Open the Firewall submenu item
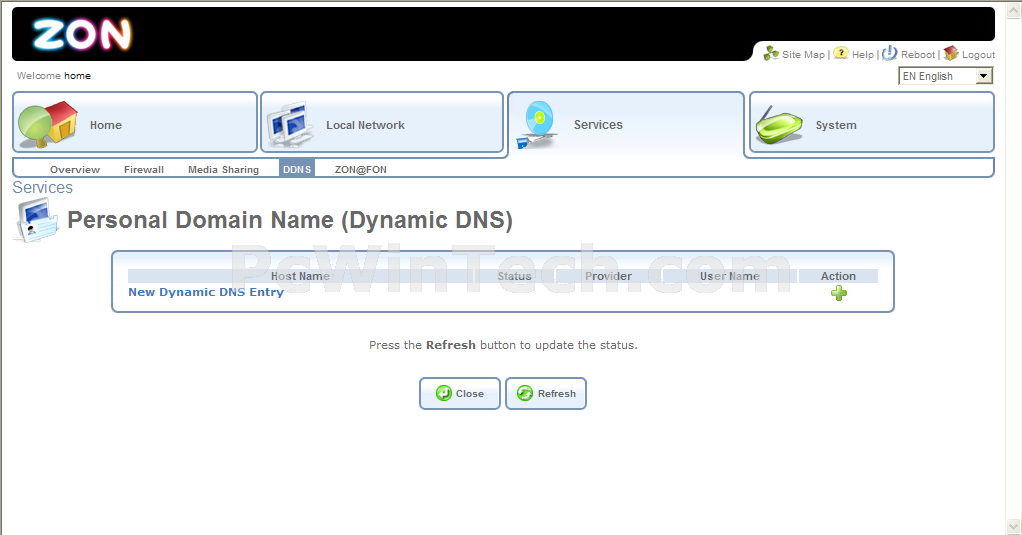 pos(143,169)
